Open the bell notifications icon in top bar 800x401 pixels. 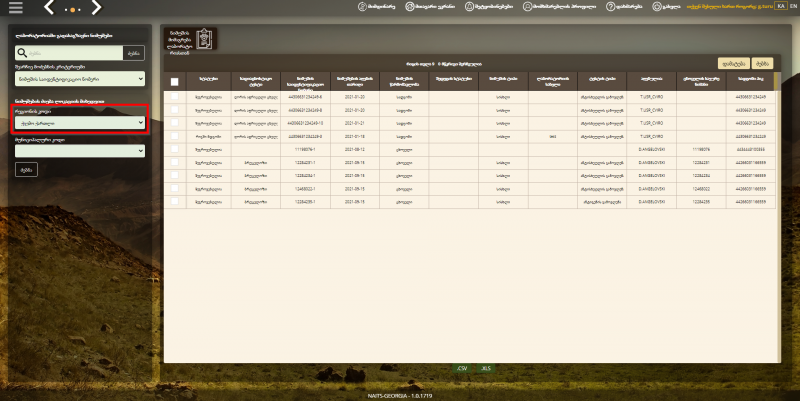pyautogui.click(x=469, y=7)
